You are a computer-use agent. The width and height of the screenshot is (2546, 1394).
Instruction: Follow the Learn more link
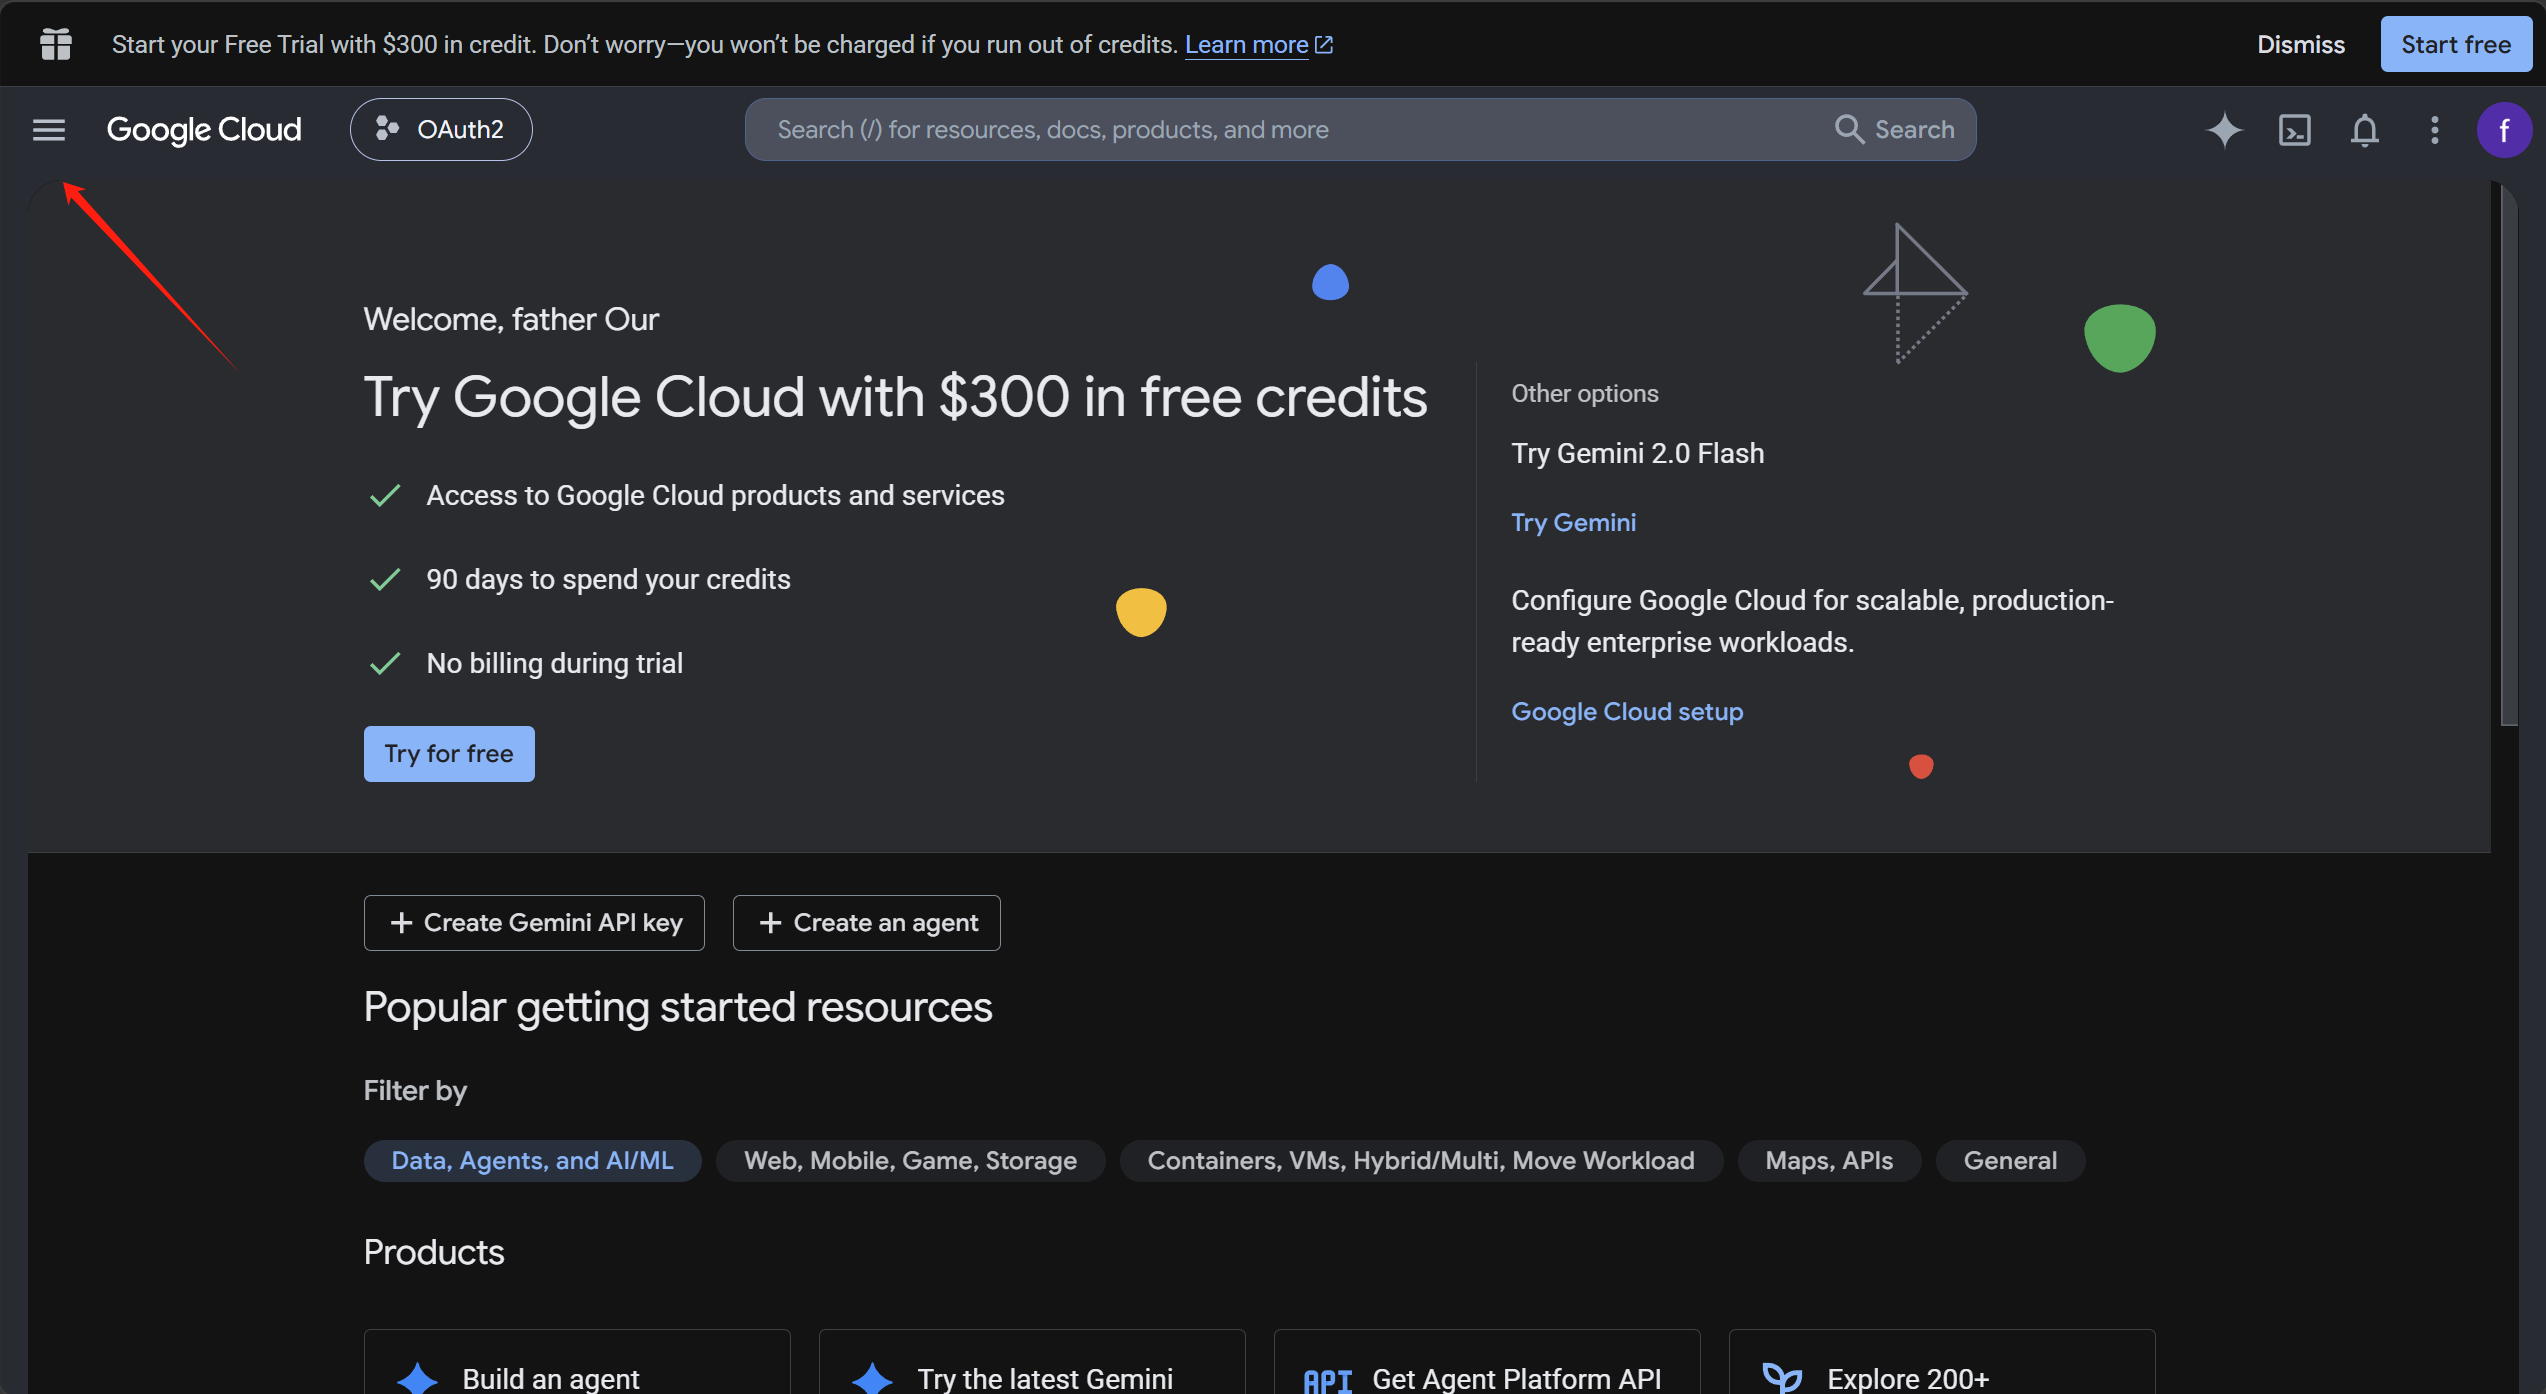(1258, 45)
